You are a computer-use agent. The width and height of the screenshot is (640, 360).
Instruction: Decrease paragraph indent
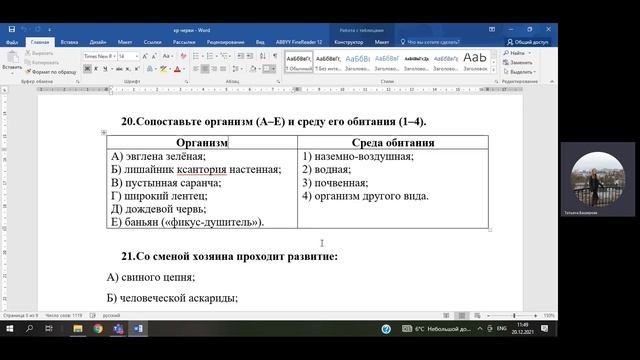[241, 56]
